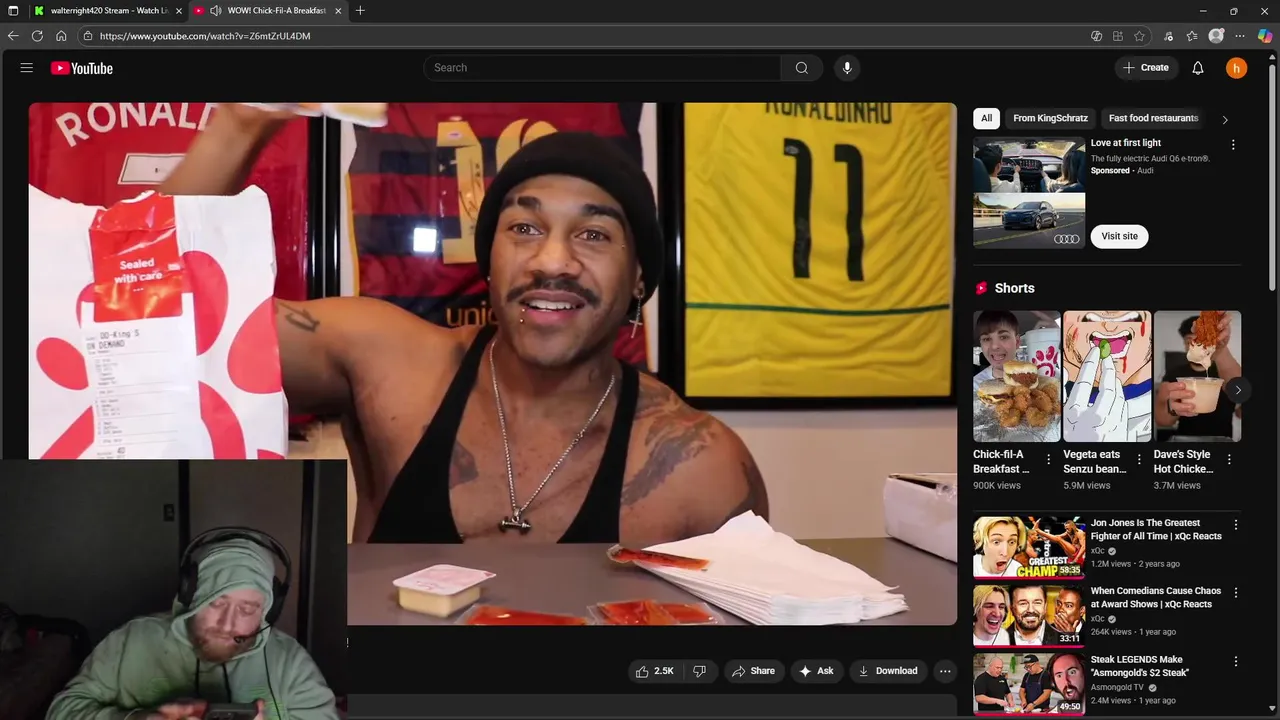Open options for the Jon Jones video
The image size is (1280, 720).
coord(1236,525)
